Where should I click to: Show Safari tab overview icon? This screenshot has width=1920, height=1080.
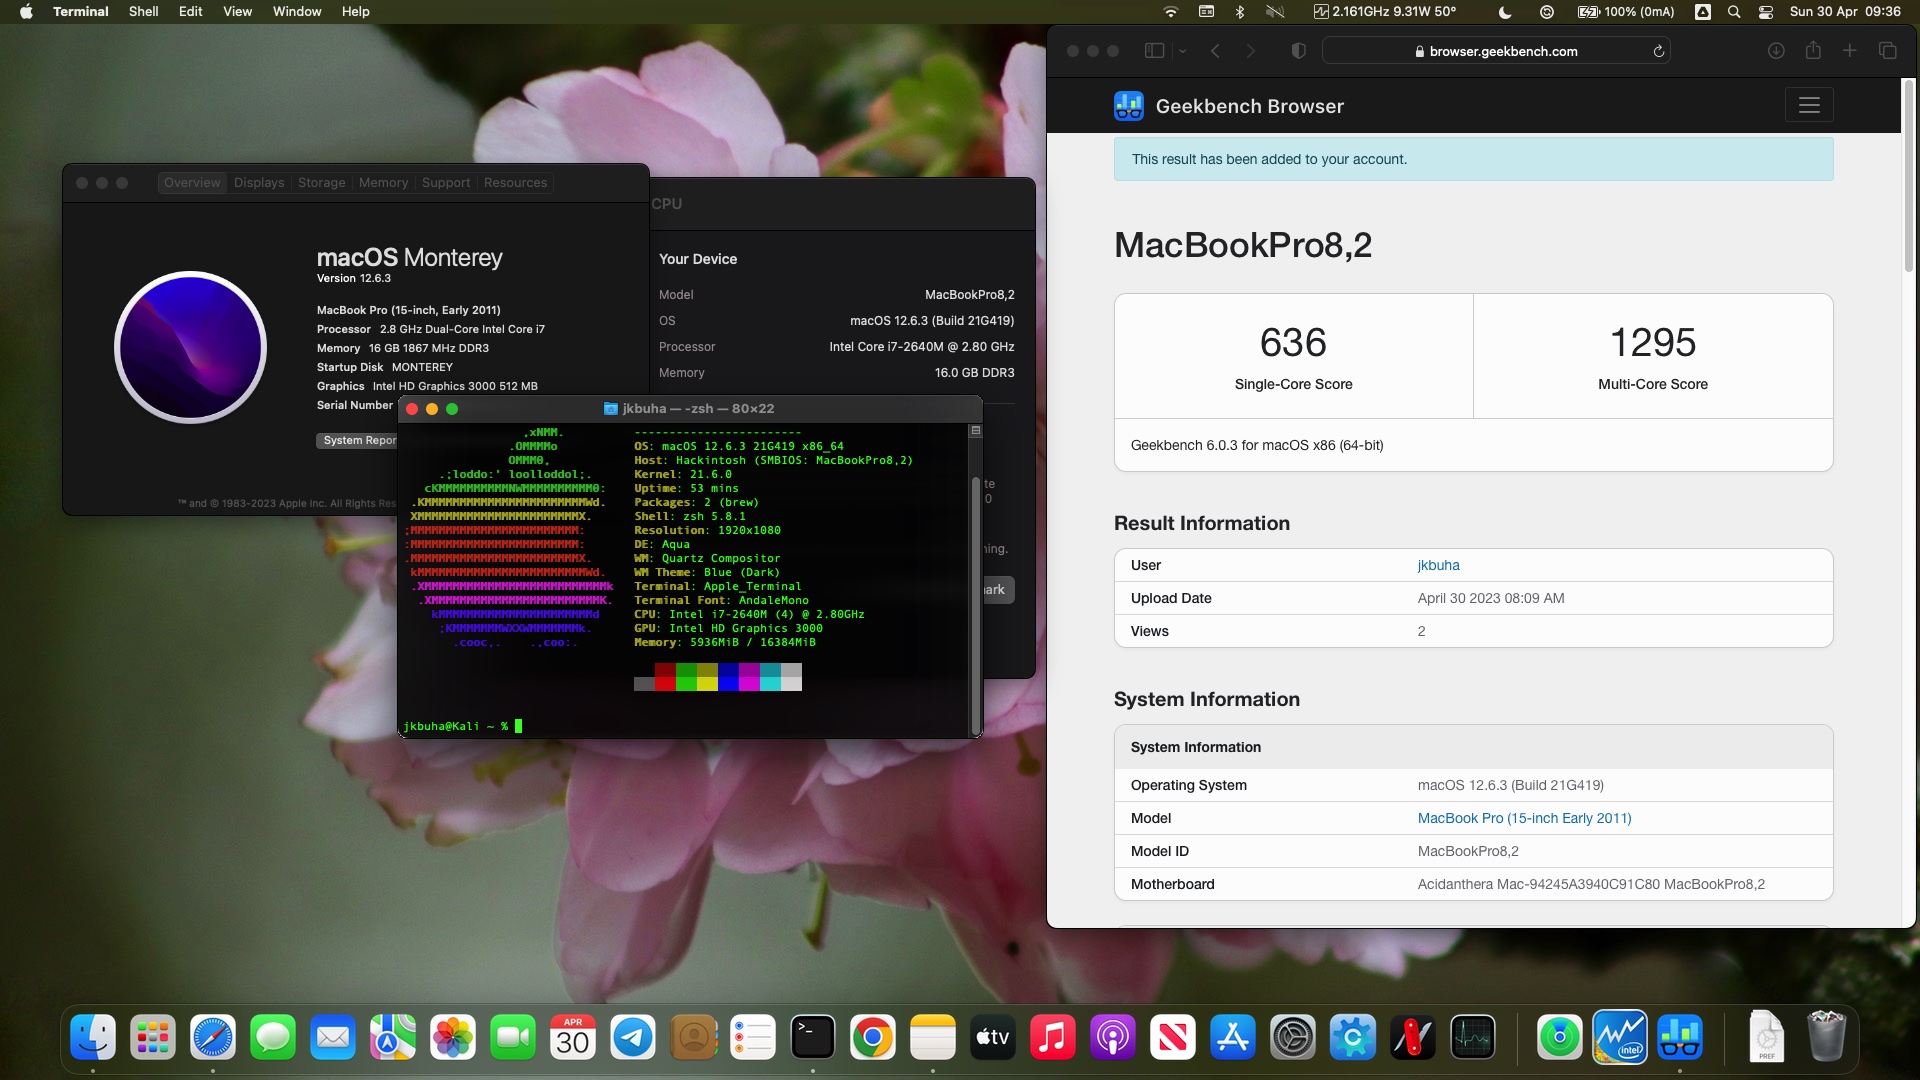pyautogui.click(x=1888, y=51)
